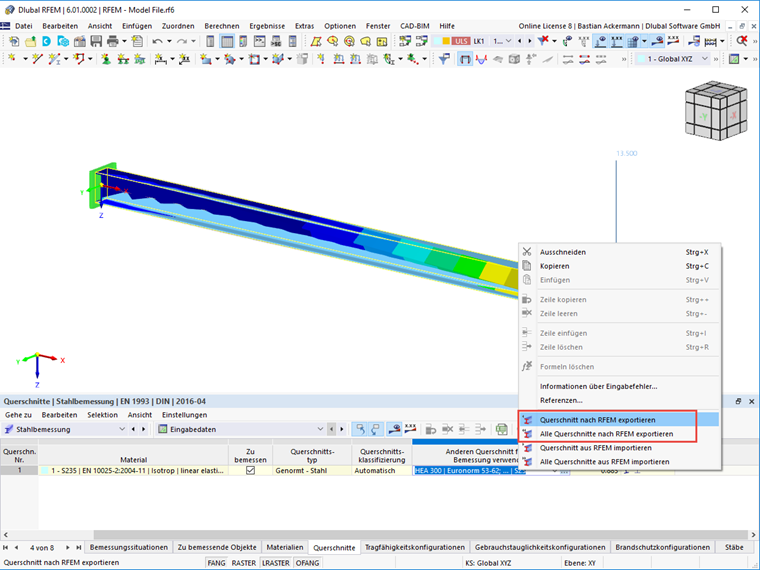This screenshot has width=760, height=570.
Task: Toggle the Navigator panel toolbar icon
Action: [x=210, y=42]
